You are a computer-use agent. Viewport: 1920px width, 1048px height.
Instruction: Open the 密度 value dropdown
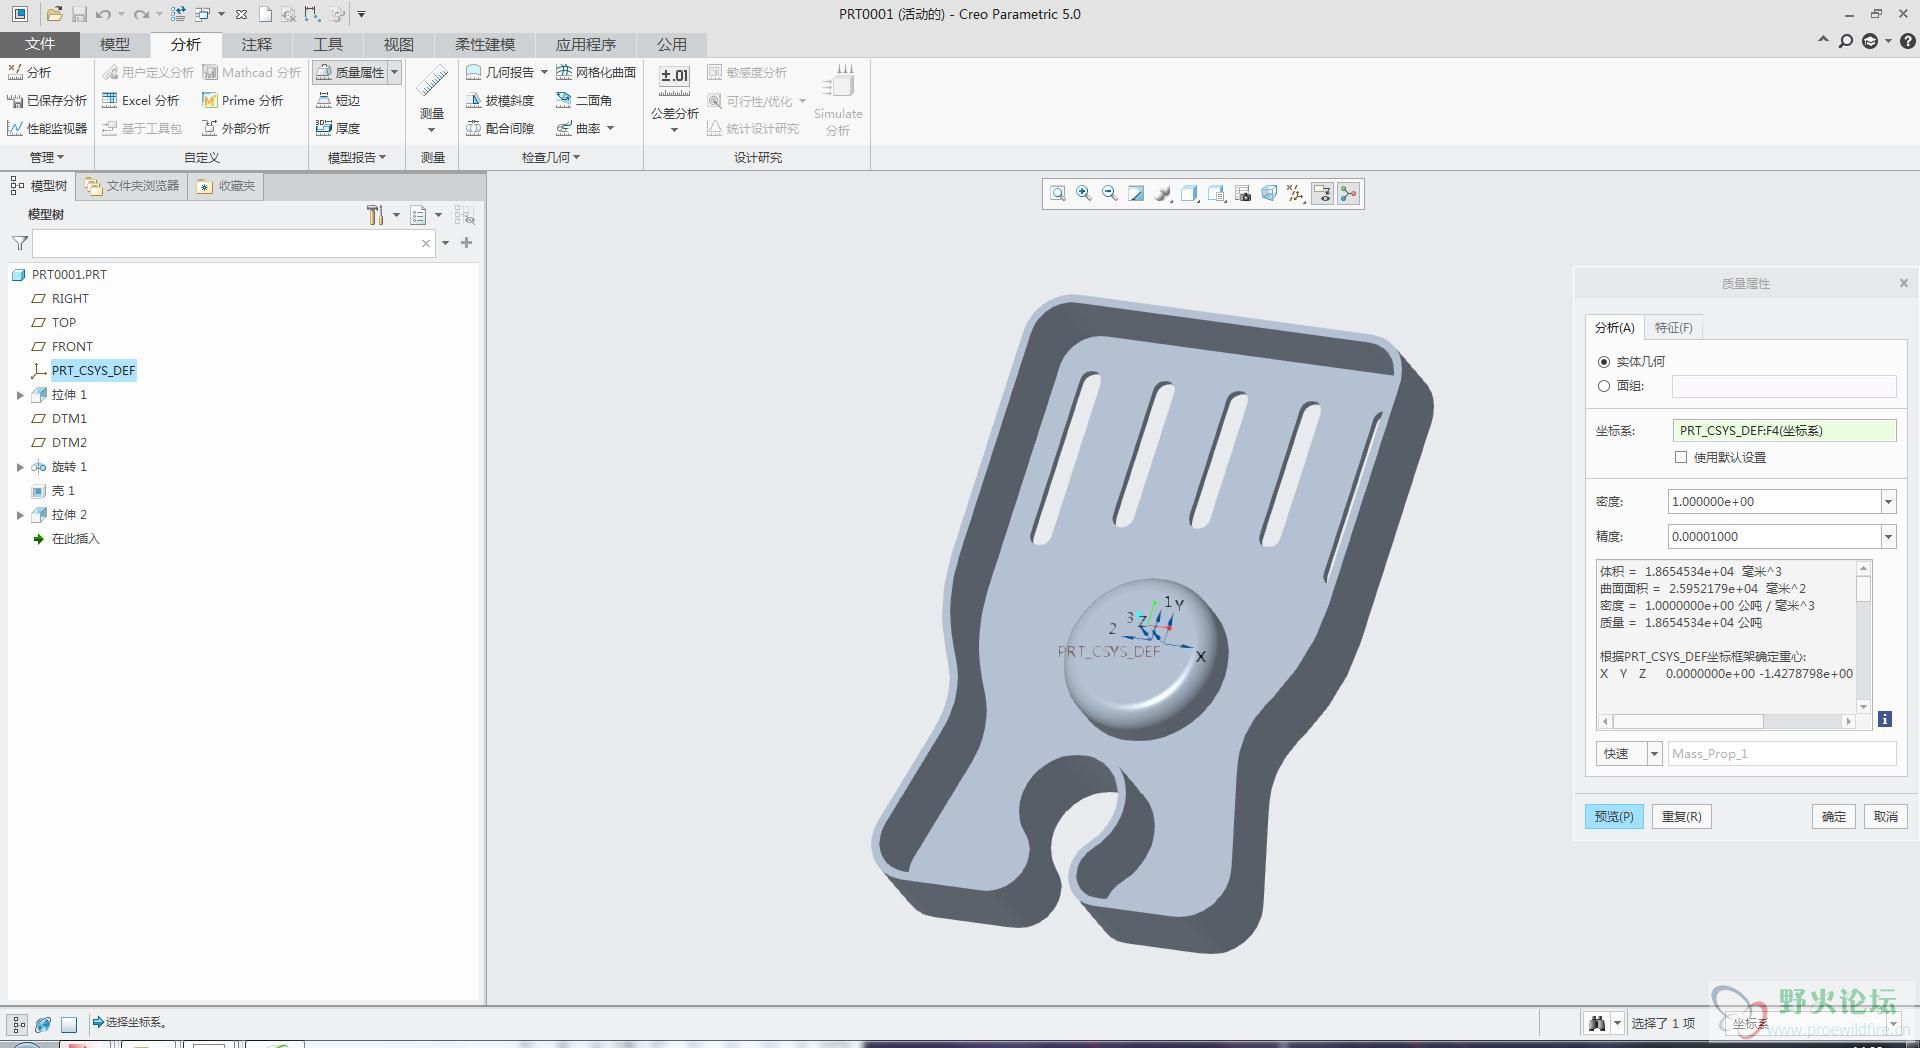click(1888, 502)
